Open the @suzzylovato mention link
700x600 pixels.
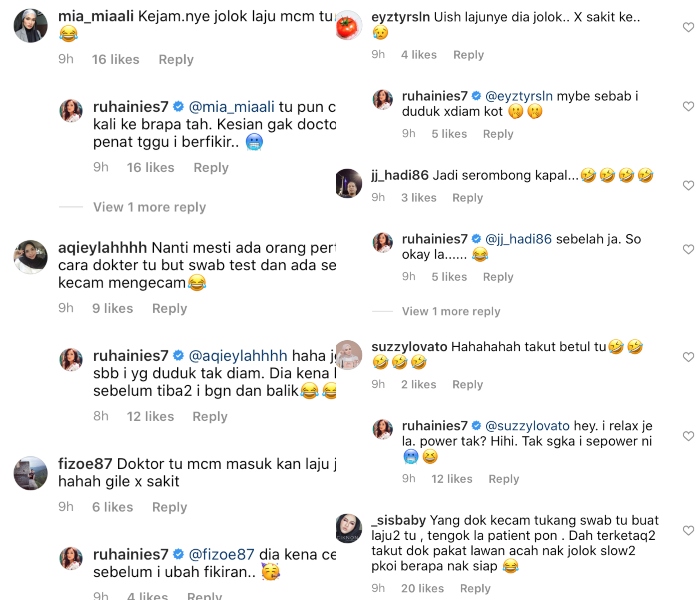(527, 426)
